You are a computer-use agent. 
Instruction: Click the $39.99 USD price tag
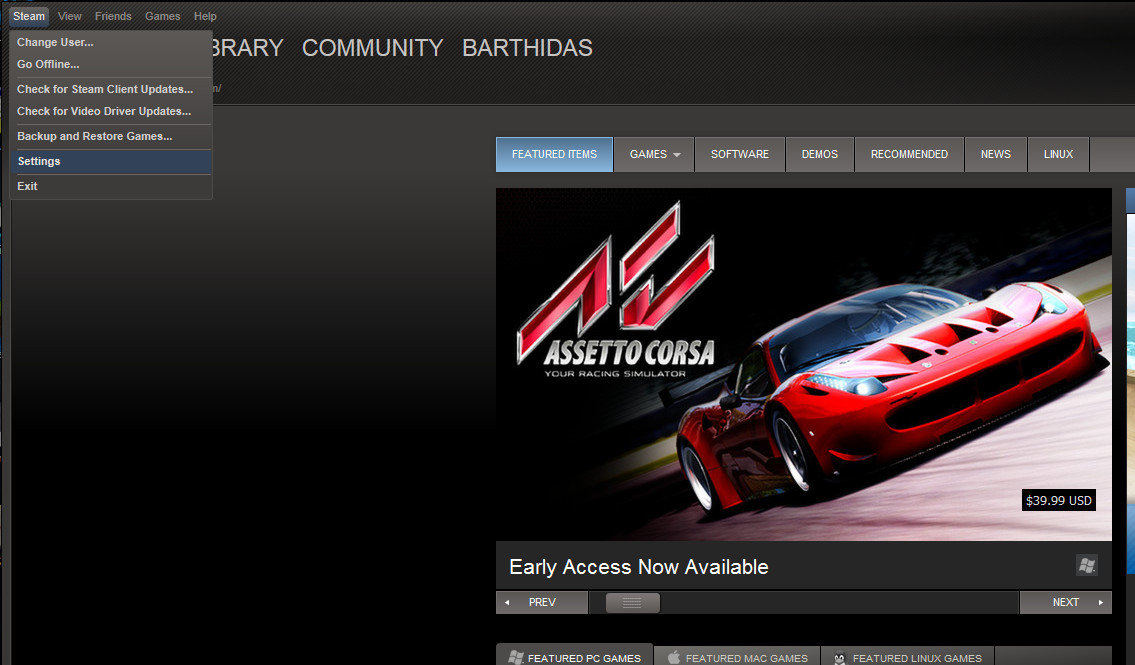(x=1058, y=500)
